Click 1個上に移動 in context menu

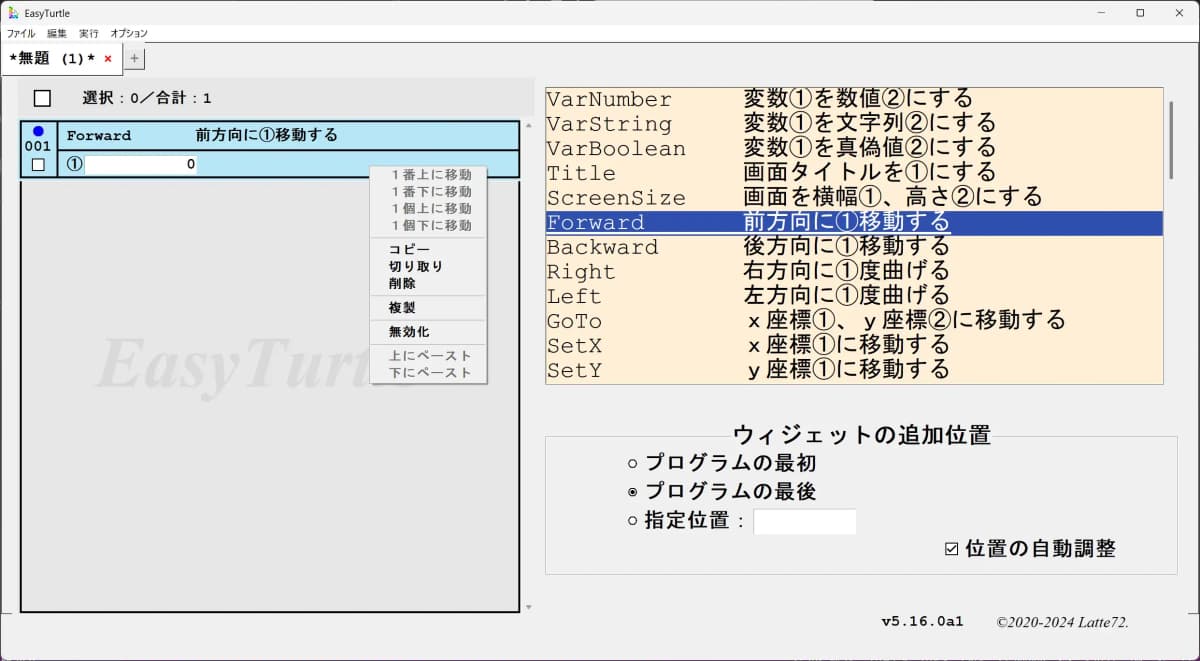click(430, 208)
